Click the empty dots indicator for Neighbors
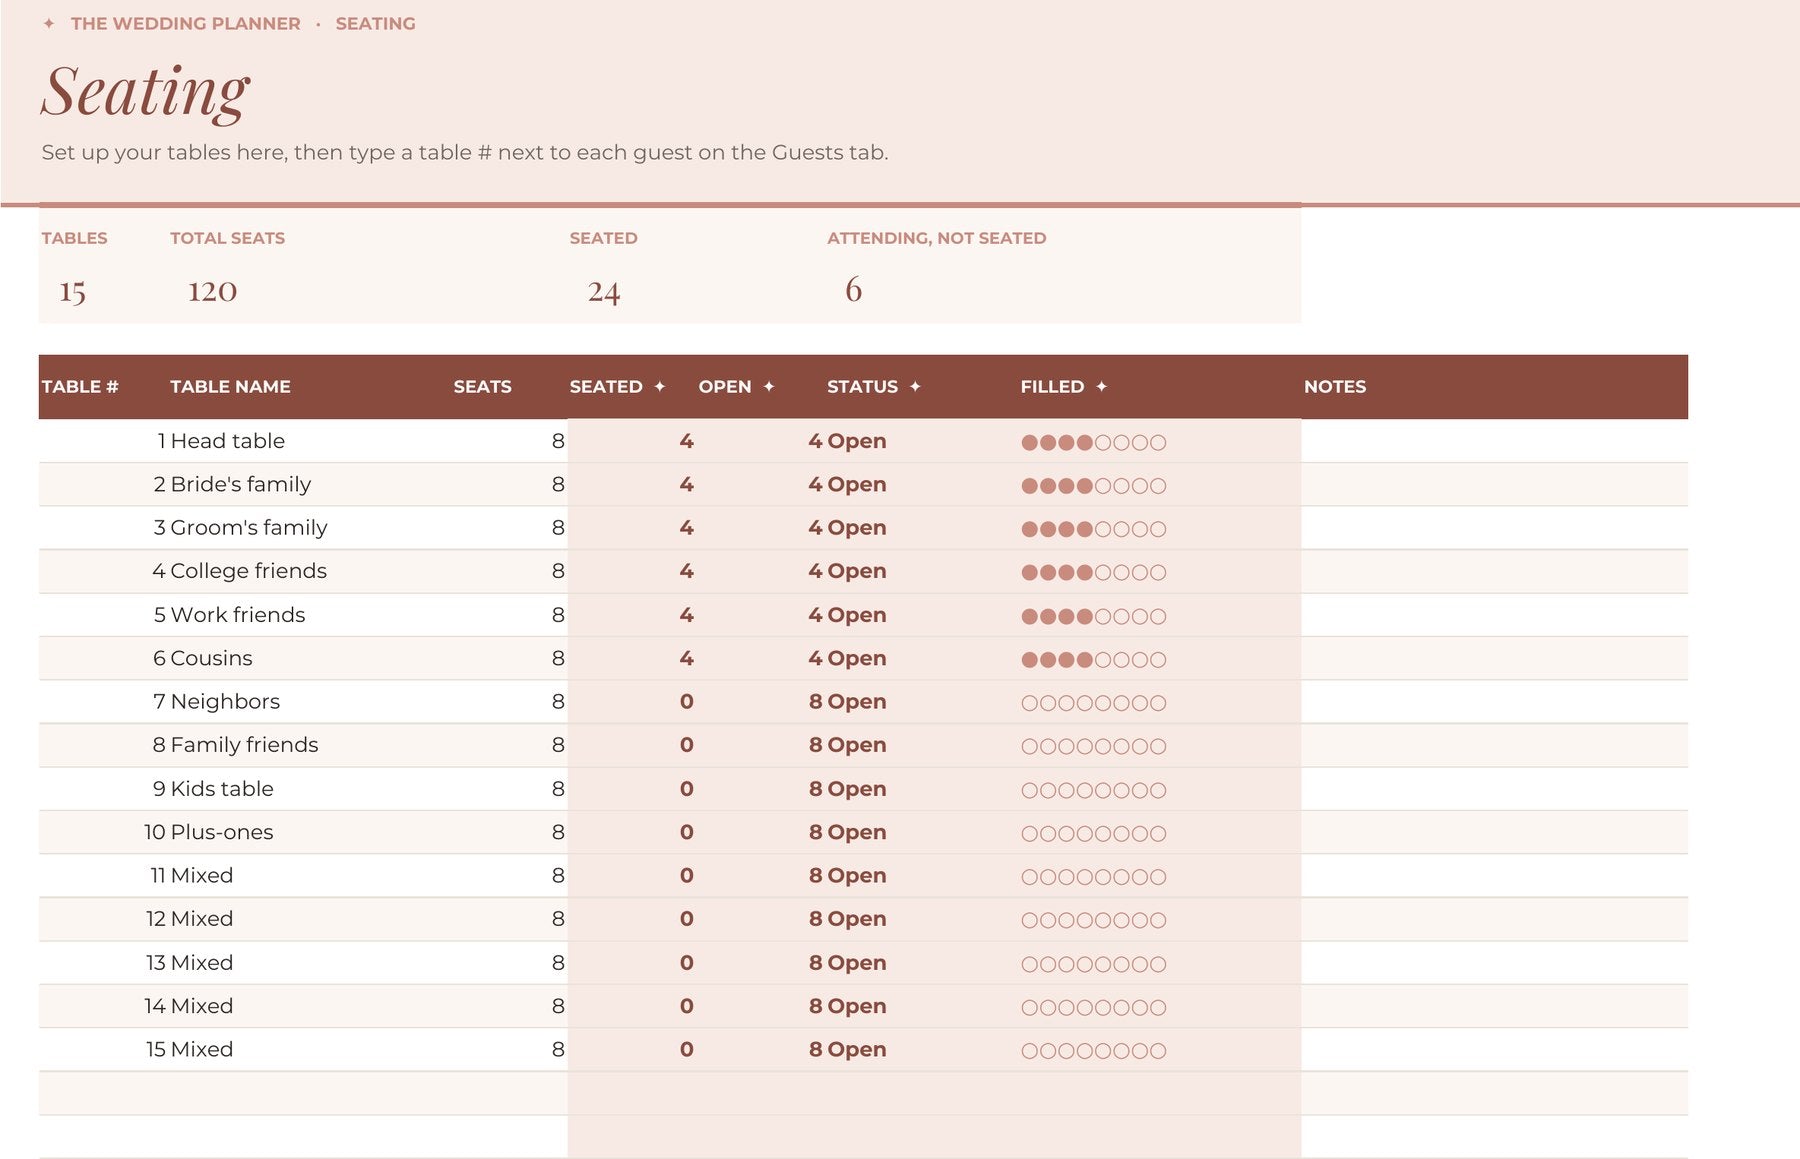Screen dimensions: 1800x1159 point(1093,703)
